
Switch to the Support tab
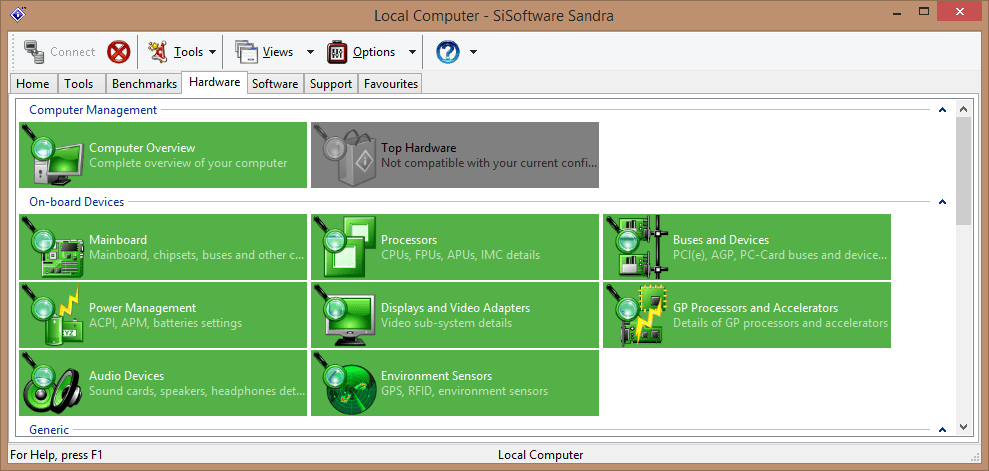(331, 83)
